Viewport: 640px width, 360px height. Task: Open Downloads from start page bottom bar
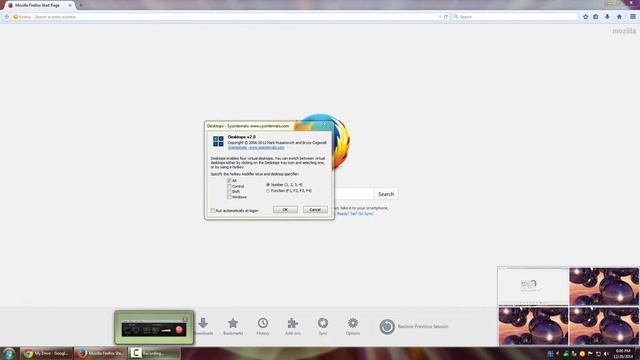point(203,327)
